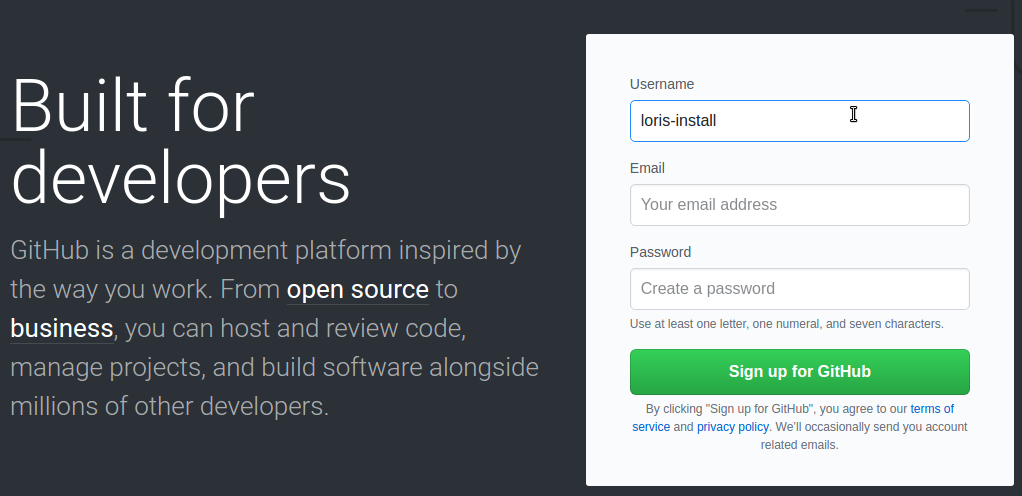Click the 'Create a password' field

click(x=799, y=289)
